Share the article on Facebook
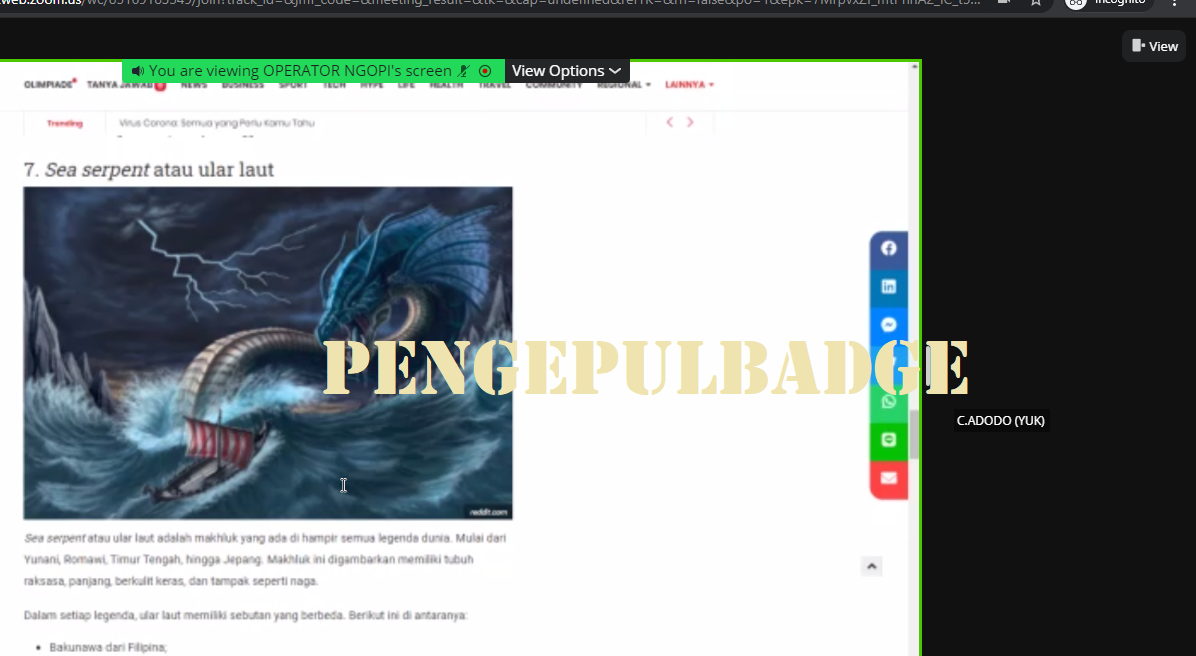Screen dimensions: 1196x656 pyautogui.click(x=889, y=249)
